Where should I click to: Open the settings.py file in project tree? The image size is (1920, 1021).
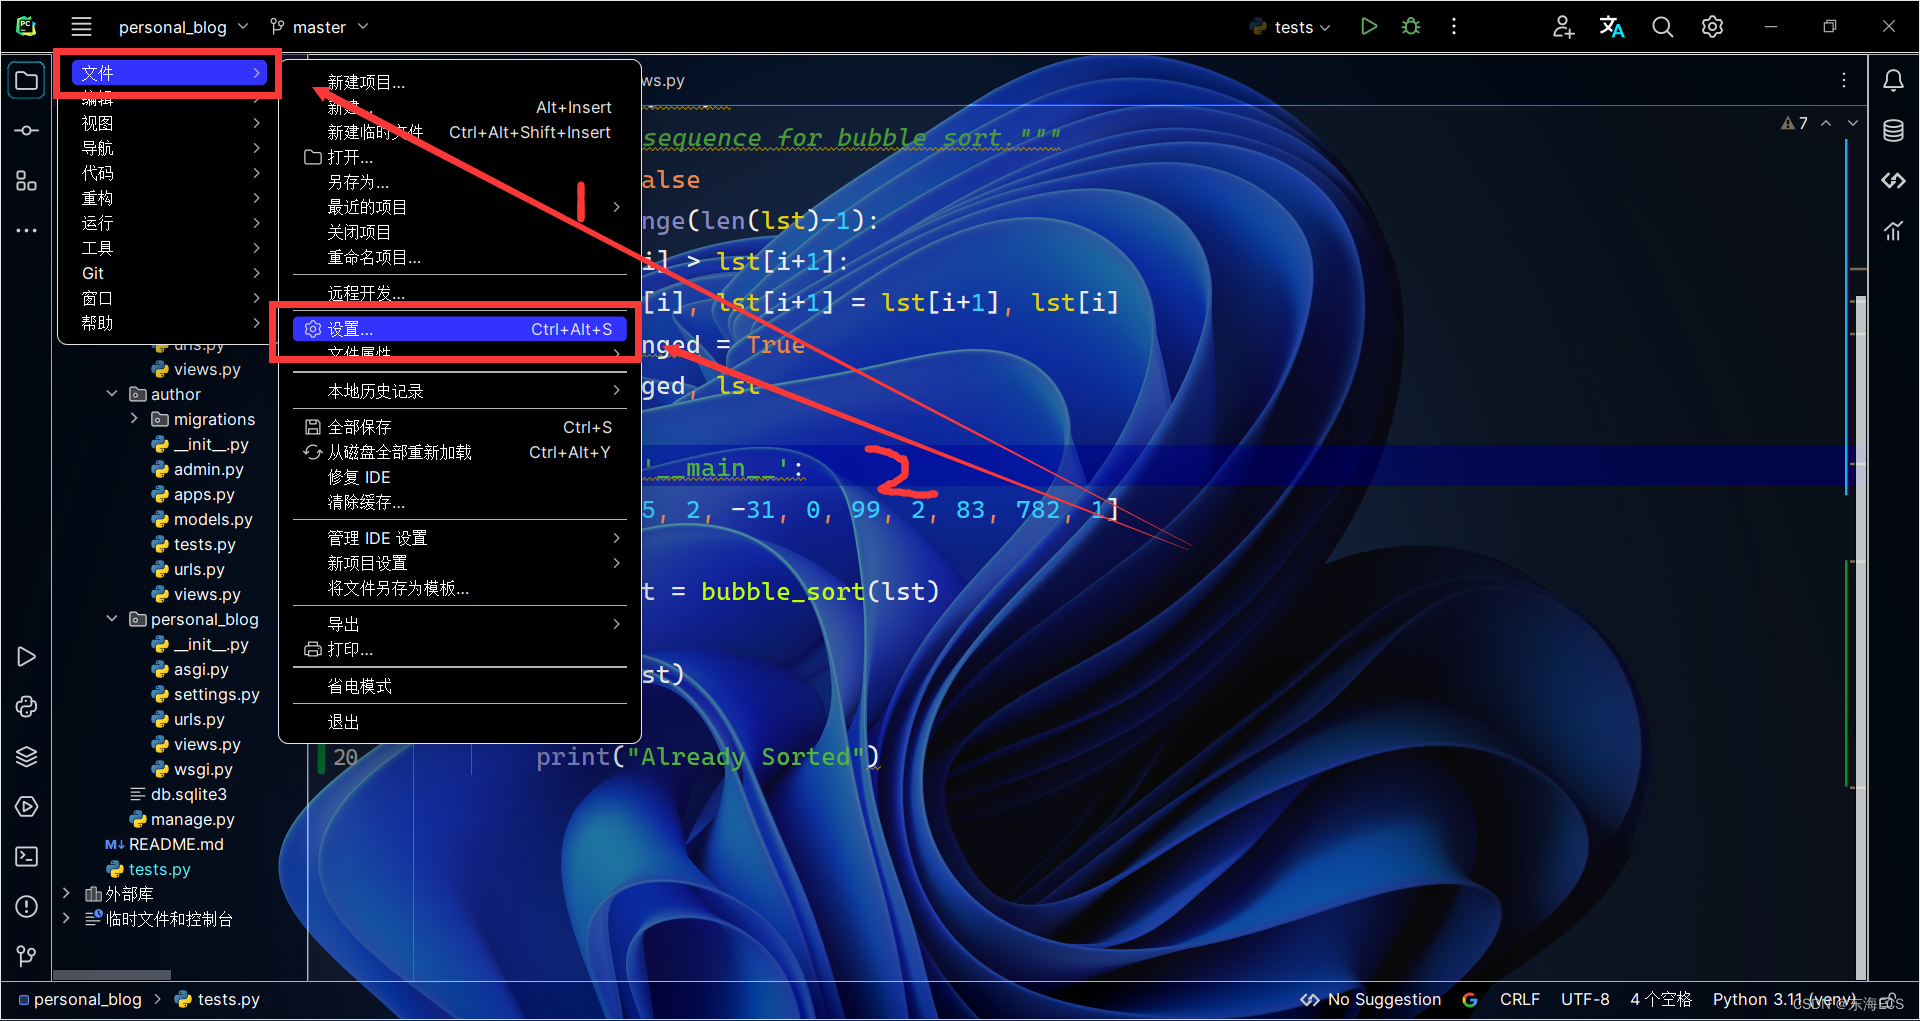point(216,694)
